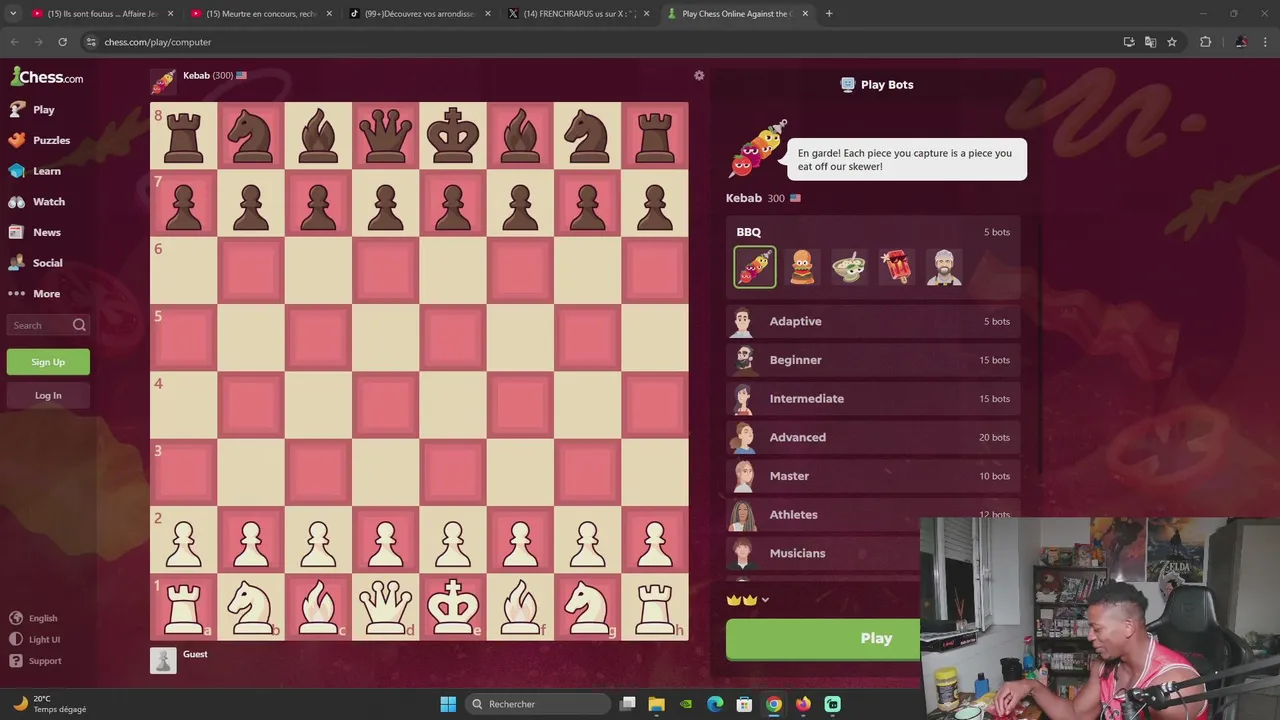The width and height of the screenshot is (1280, 720).
Task: Bookmark this page with the star icon
Action: [1172, 42]
